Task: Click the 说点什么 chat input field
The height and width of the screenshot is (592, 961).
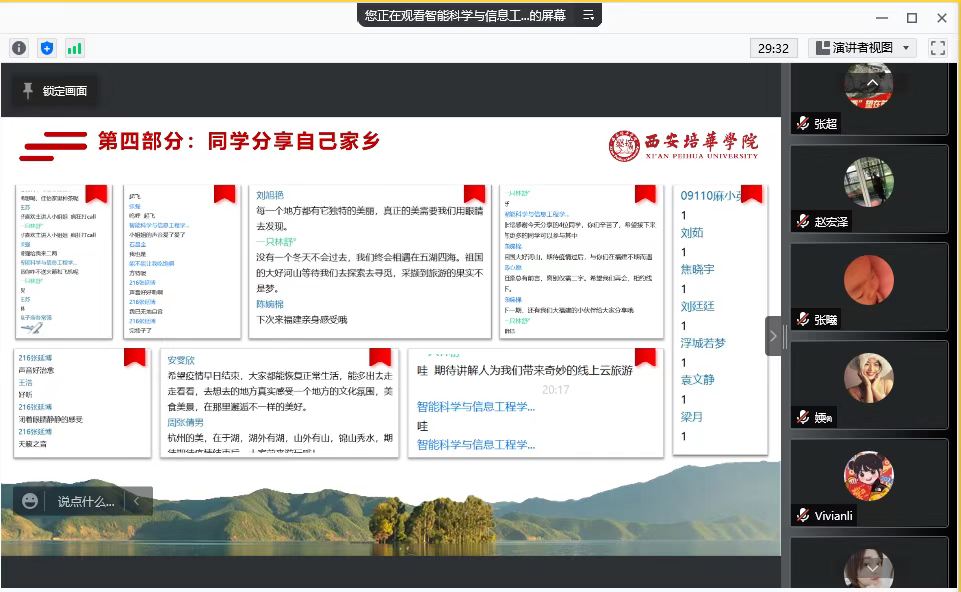Action: pyautogui.click(x=85, y=501)
